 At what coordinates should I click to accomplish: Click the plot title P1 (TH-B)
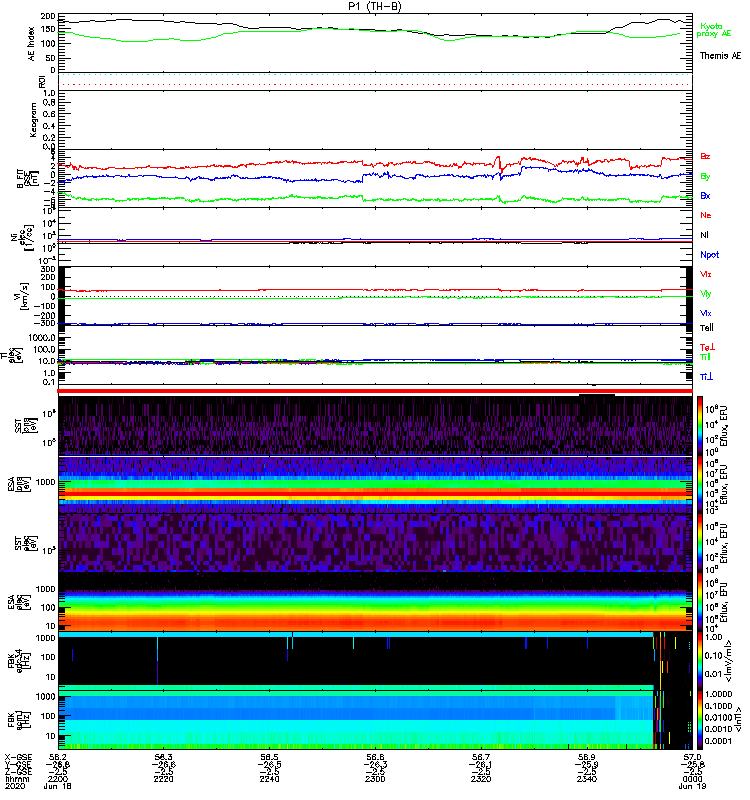[375, 6]
